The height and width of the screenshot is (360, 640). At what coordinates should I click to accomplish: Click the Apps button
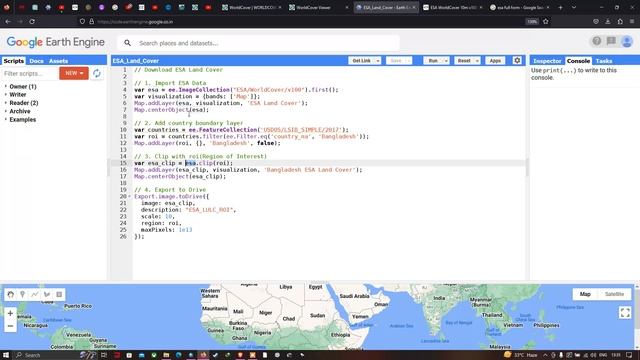pyautogui.click(x=495, y=61)
